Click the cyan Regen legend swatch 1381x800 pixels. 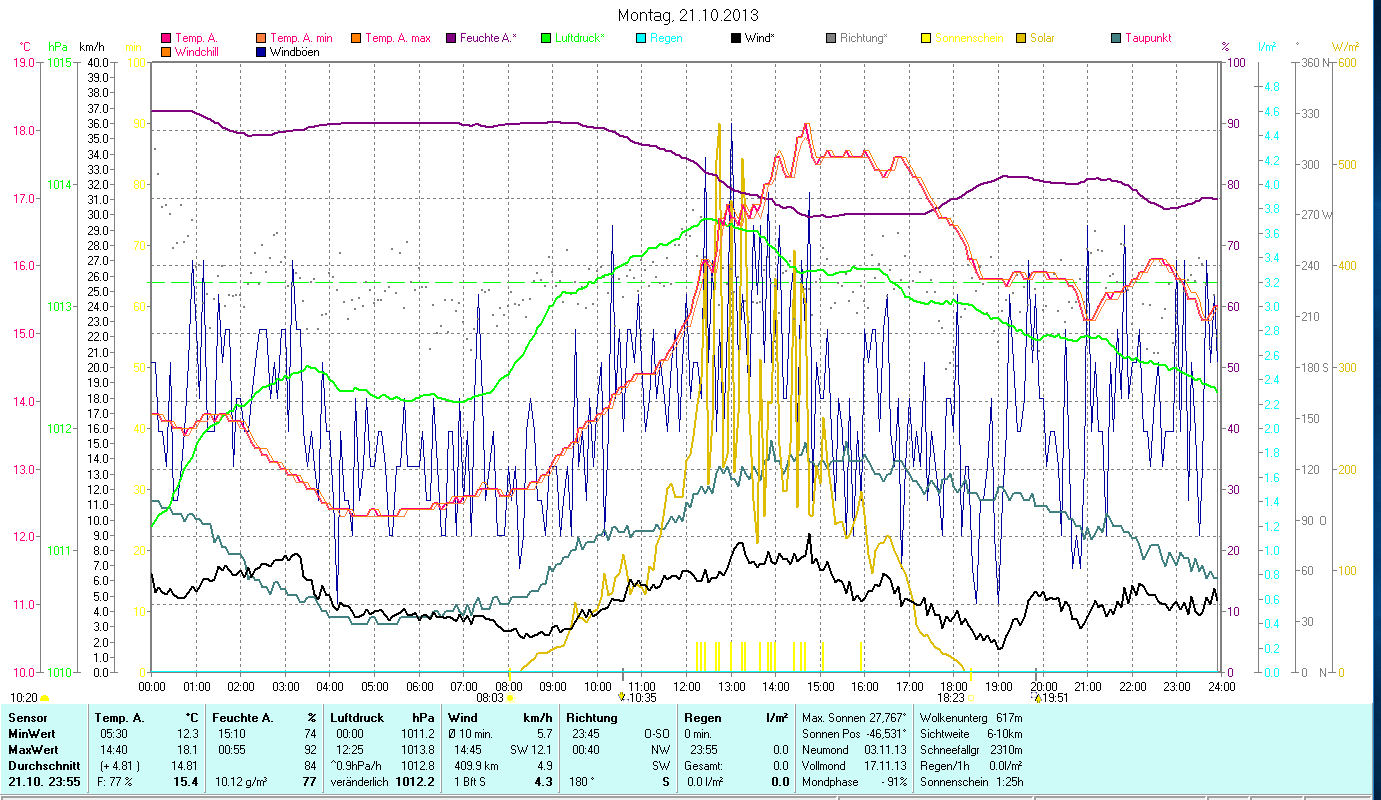[640, 38]
